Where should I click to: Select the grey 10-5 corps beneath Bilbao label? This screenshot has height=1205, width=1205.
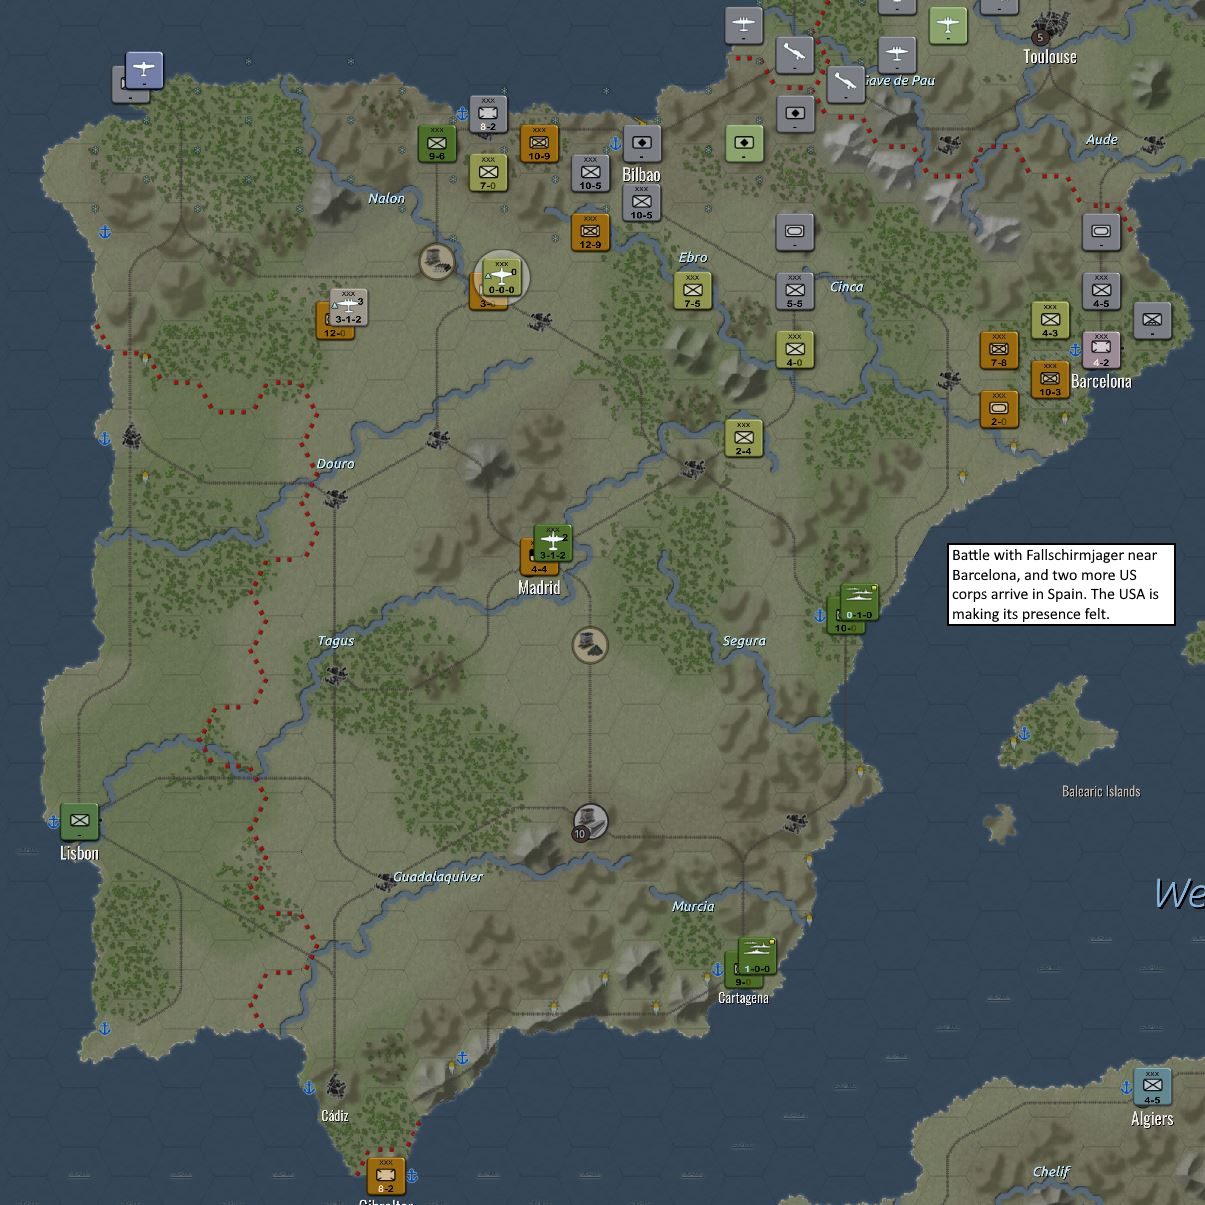coord(641,202)
